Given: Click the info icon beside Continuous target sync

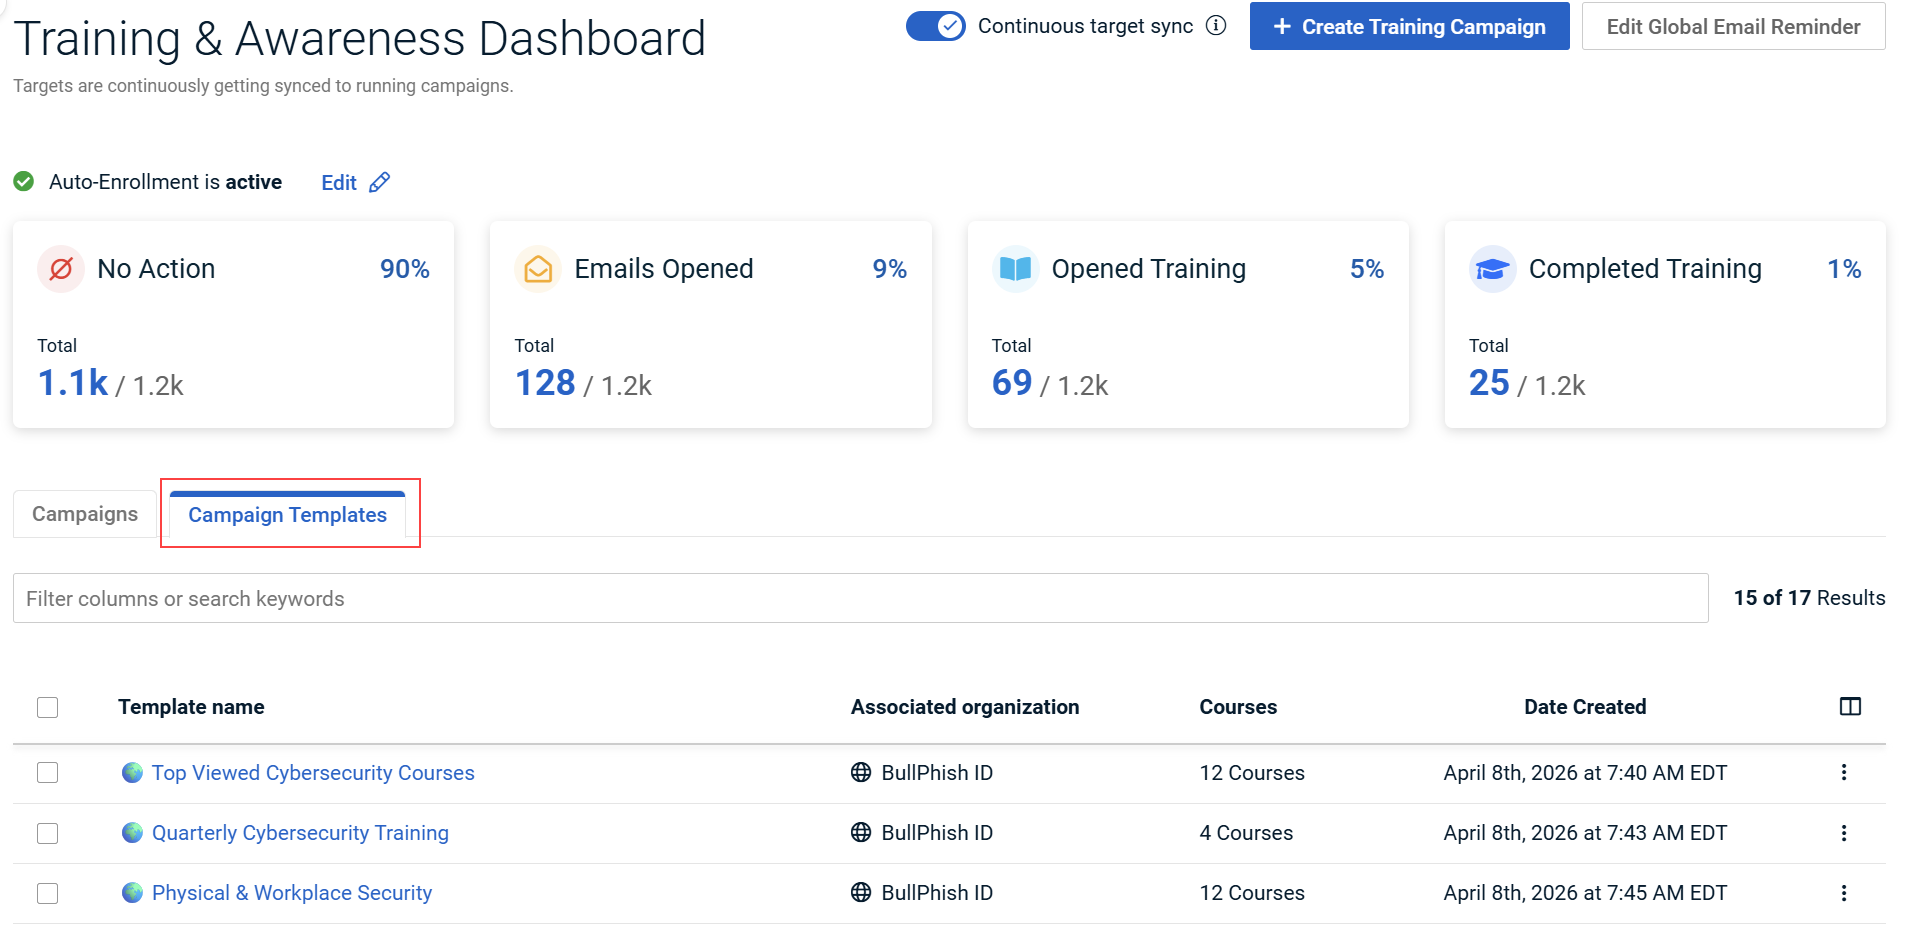Looking at the screenshot, I should (x=1216, y=26).
